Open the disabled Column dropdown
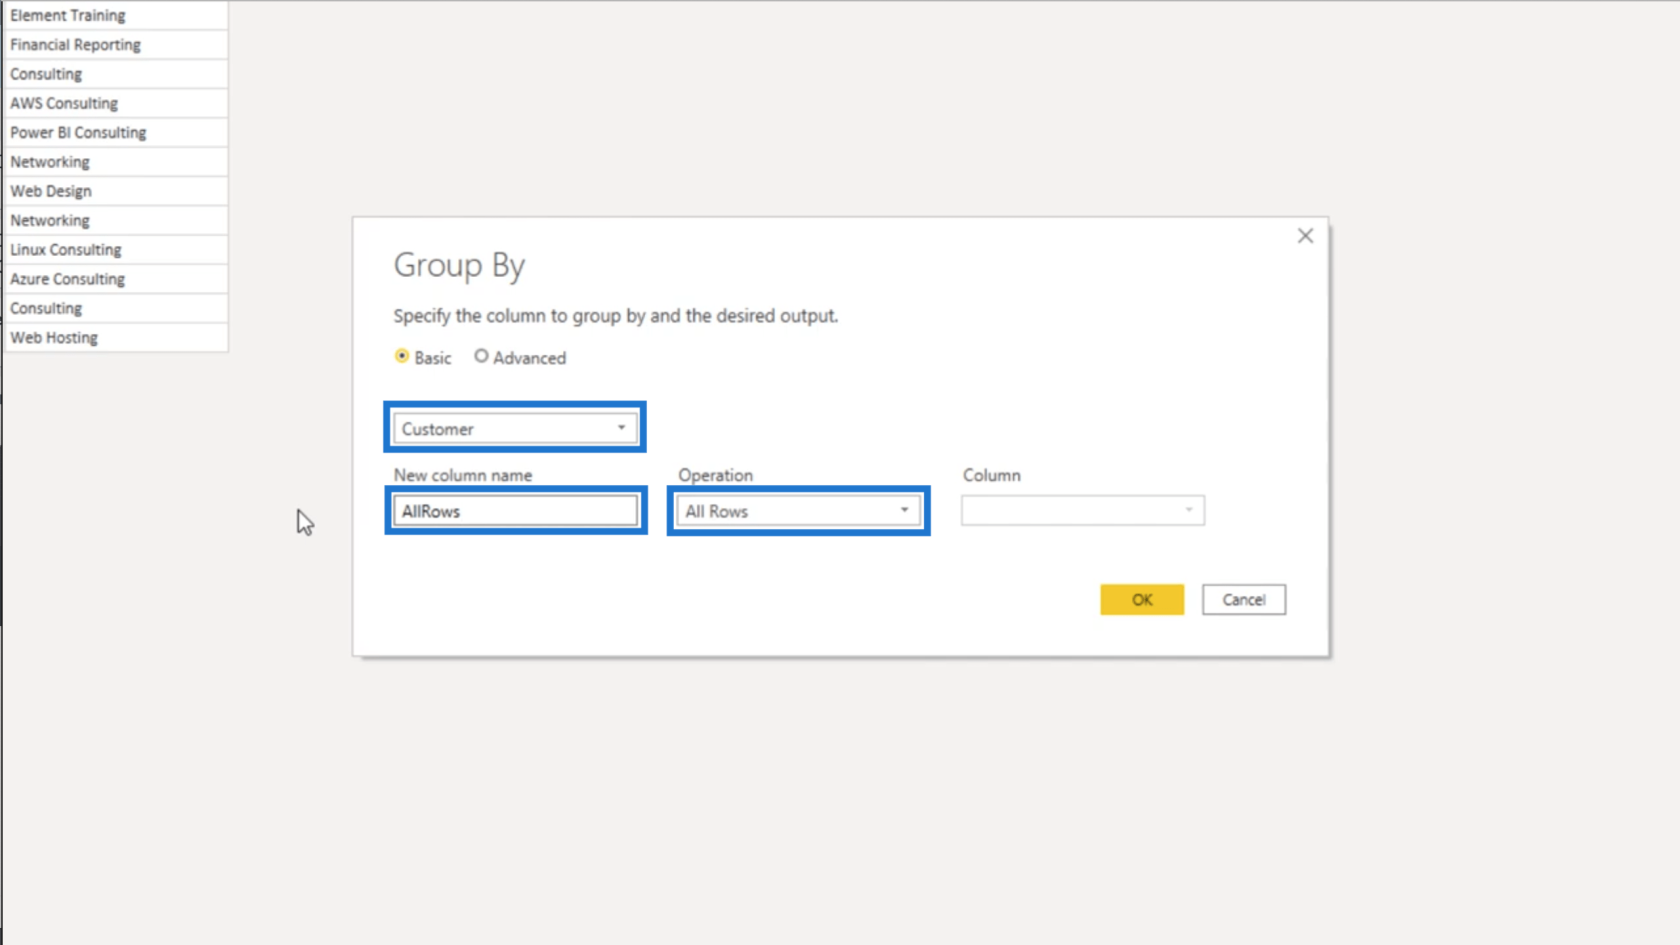 pos(1083,510)
